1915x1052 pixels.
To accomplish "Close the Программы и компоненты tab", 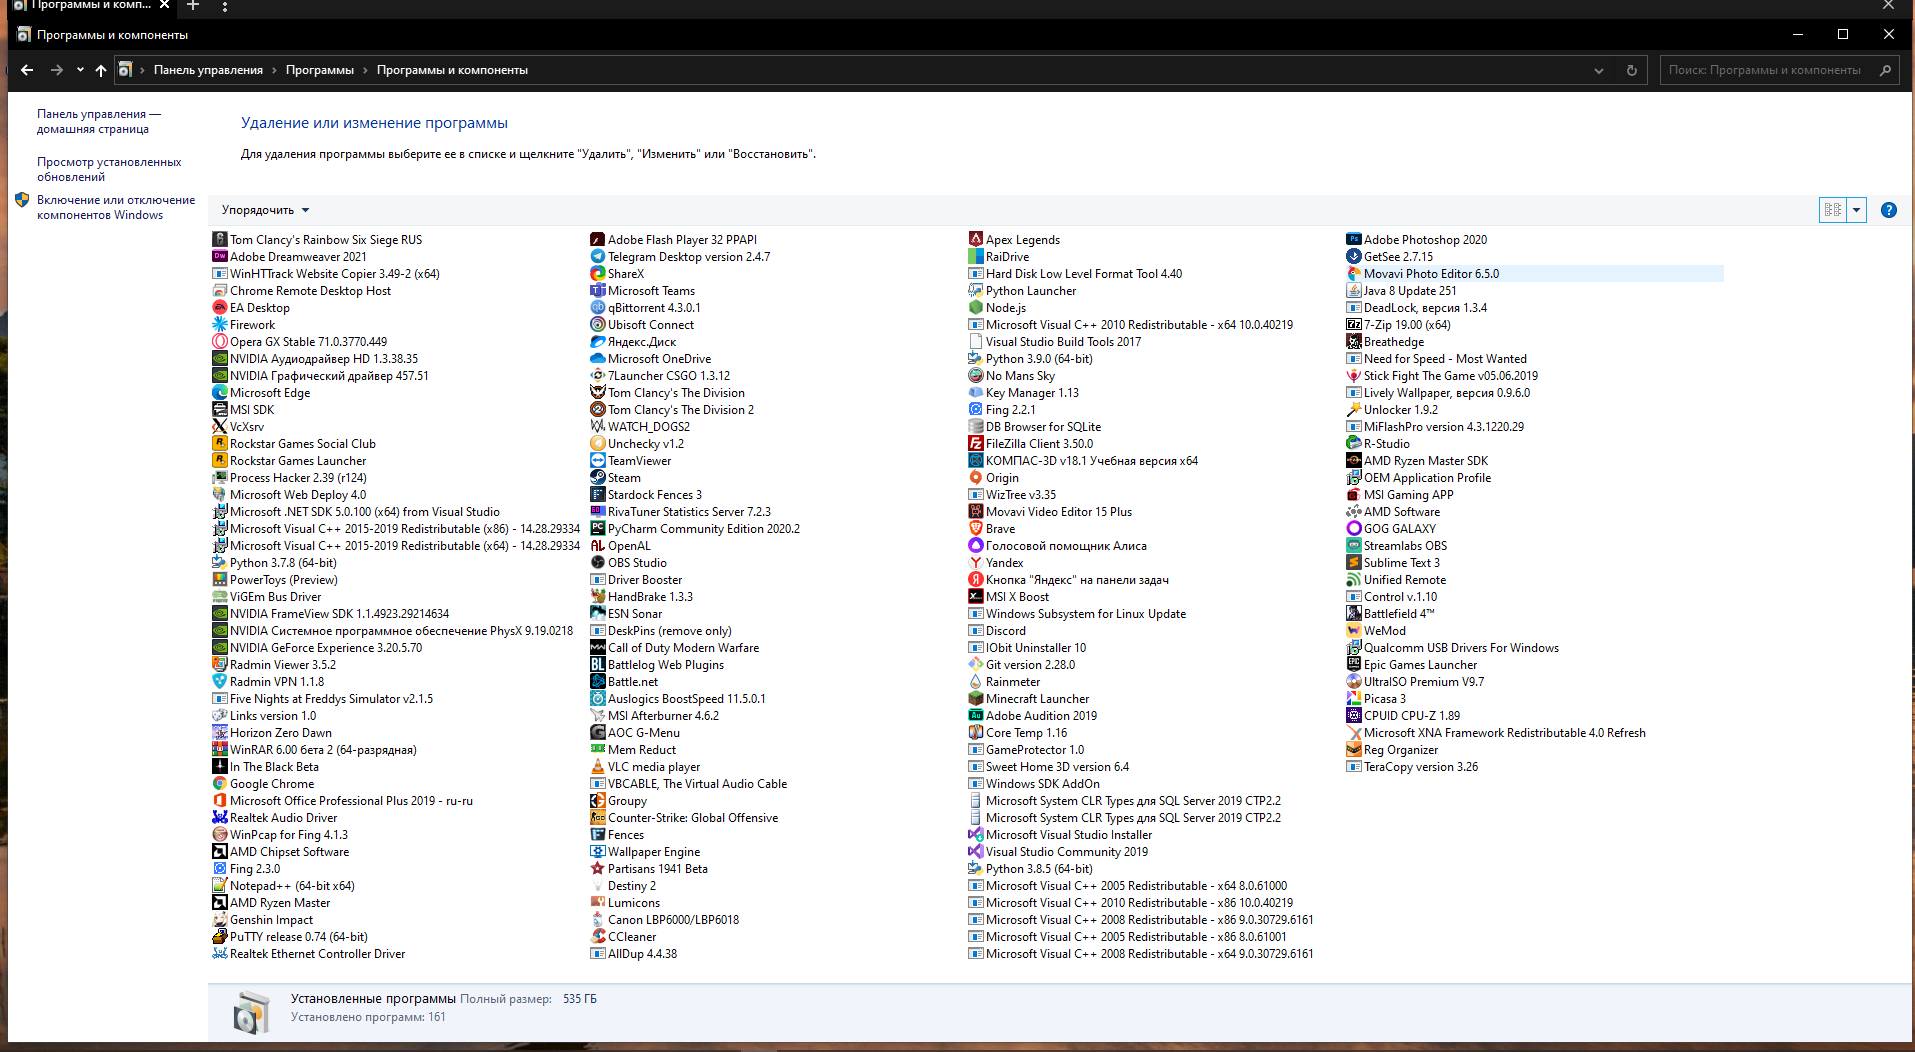I will click(164, 5).
